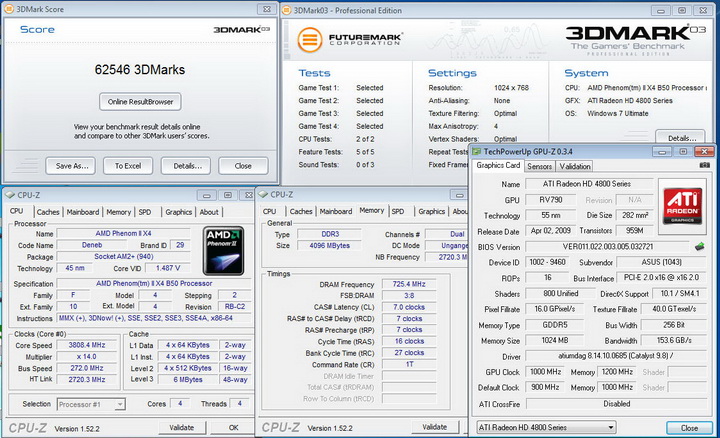Click the BIOS save chip icon in GPU-Z
Screen dimensions: 720x438
[699, 247]
